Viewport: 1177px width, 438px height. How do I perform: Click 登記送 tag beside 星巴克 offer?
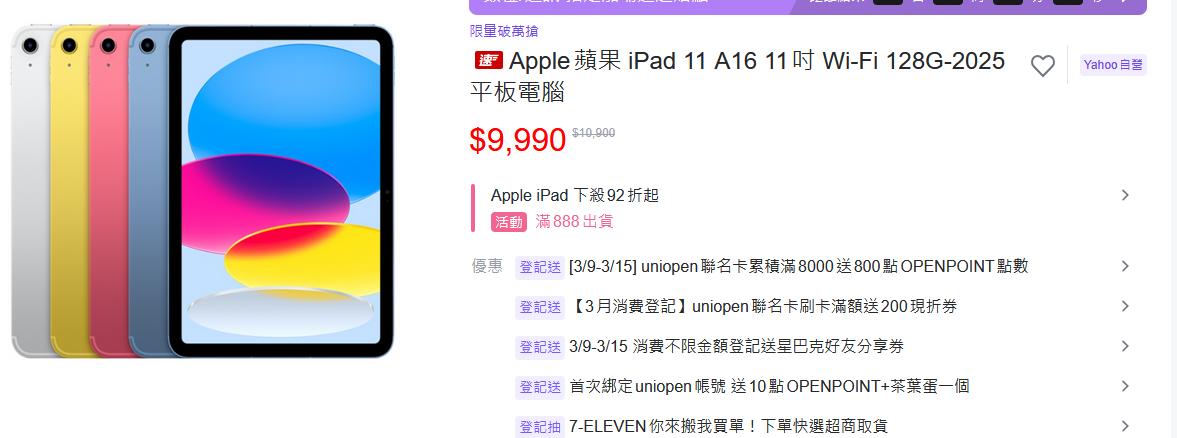[540, 346]
